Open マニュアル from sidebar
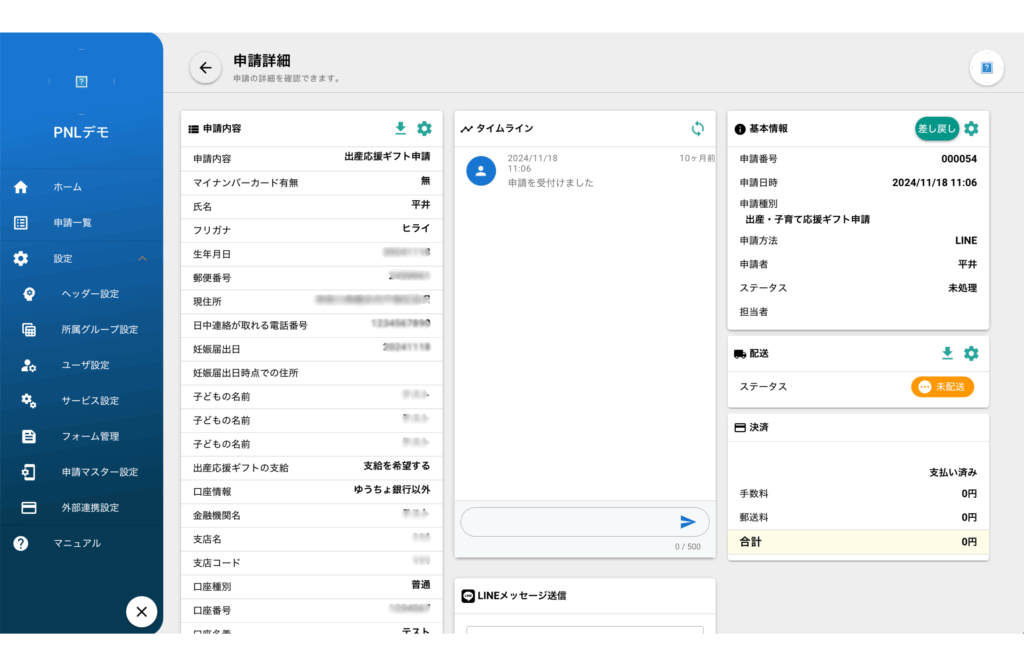Viewport: 1024px width, 666px height. coord(77,543)
